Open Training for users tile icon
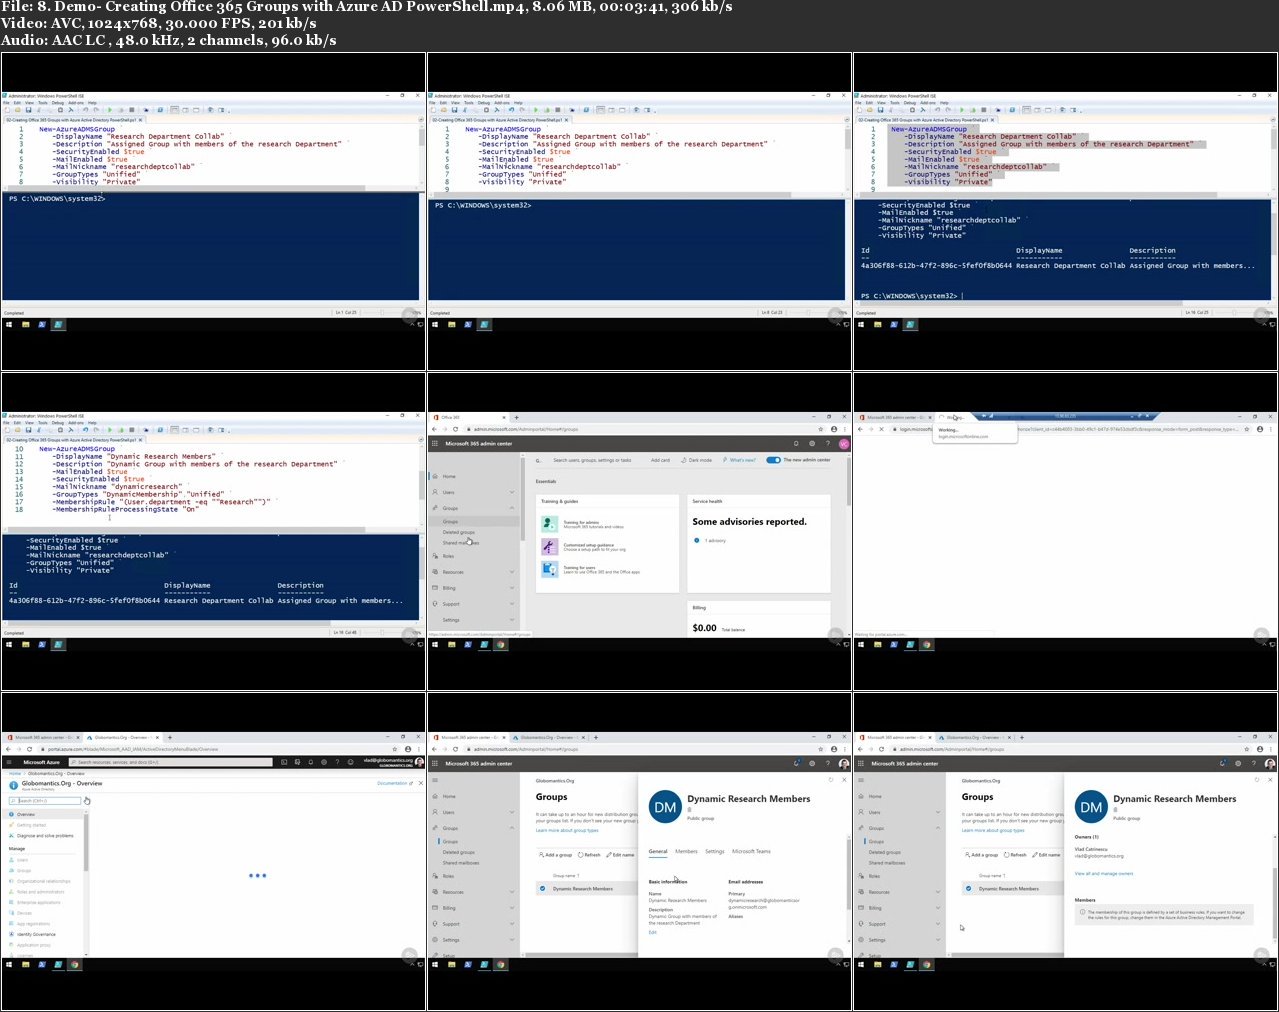The width and height of the screenshot is (1279, 1012). point(549,569)
